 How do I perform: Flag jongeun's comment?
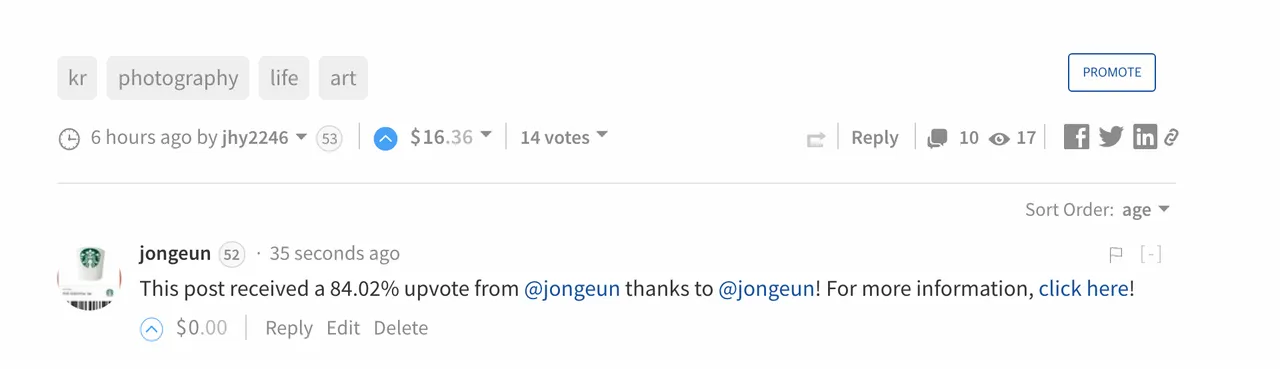[x=1116, y=255]
